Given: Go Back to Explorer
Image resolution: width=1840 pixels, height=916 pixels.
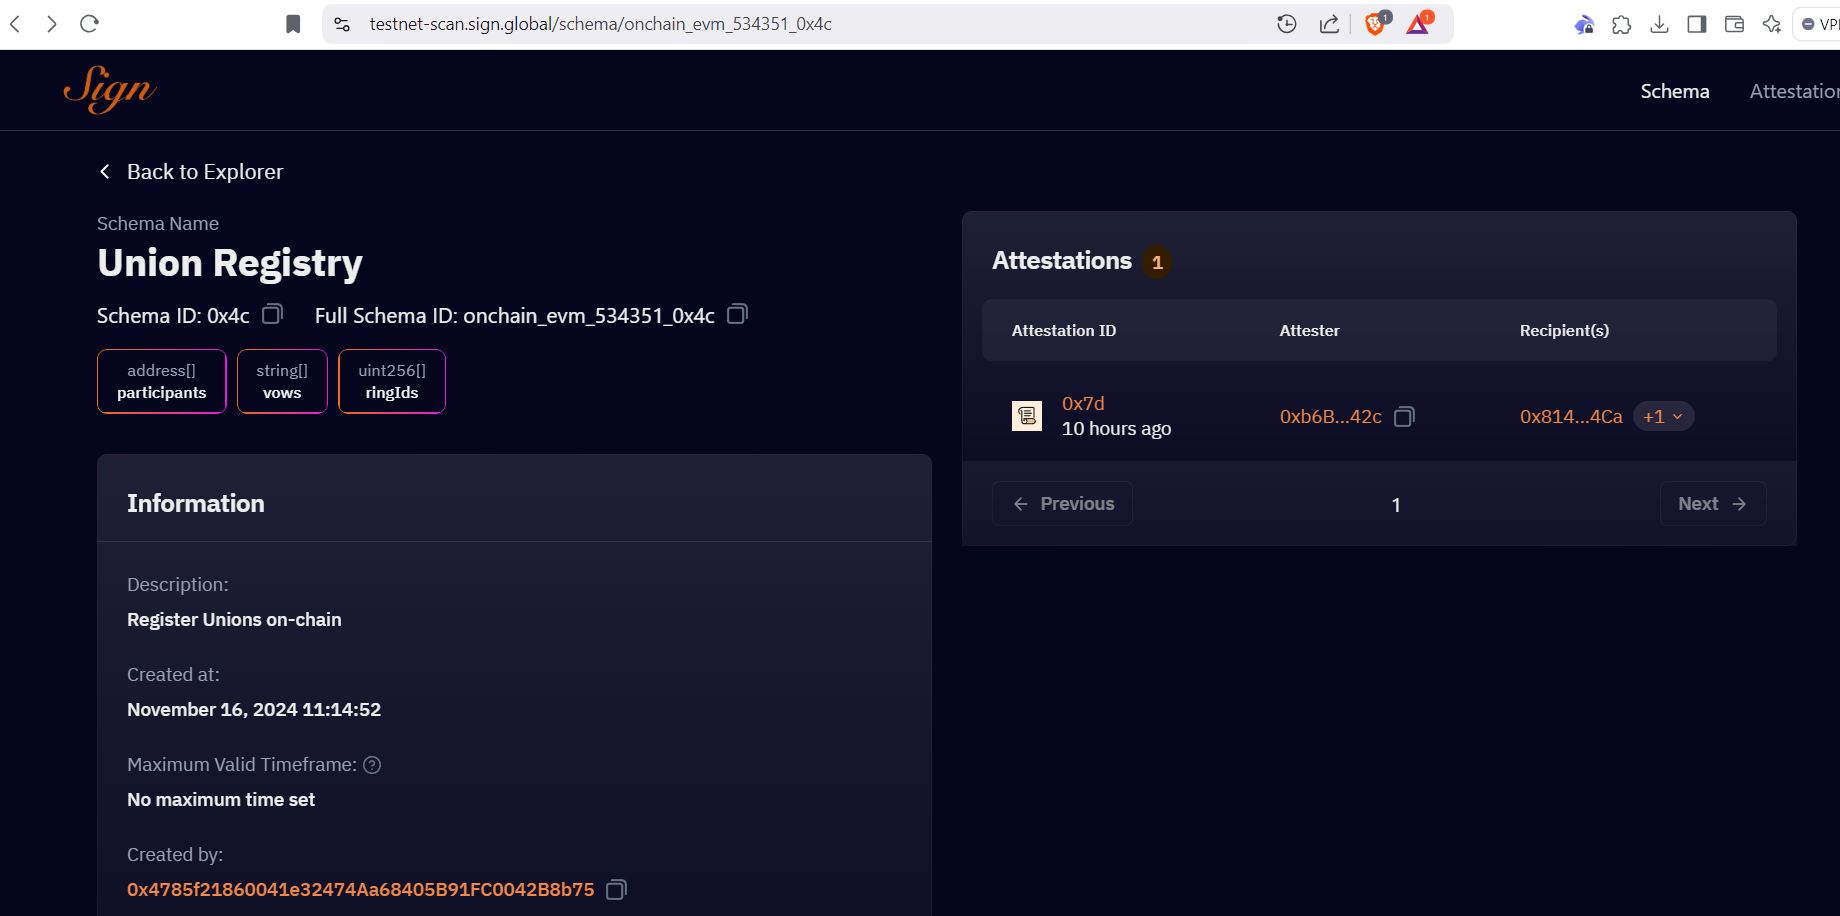Looking at the screenshot, I should tap(191, 172).
